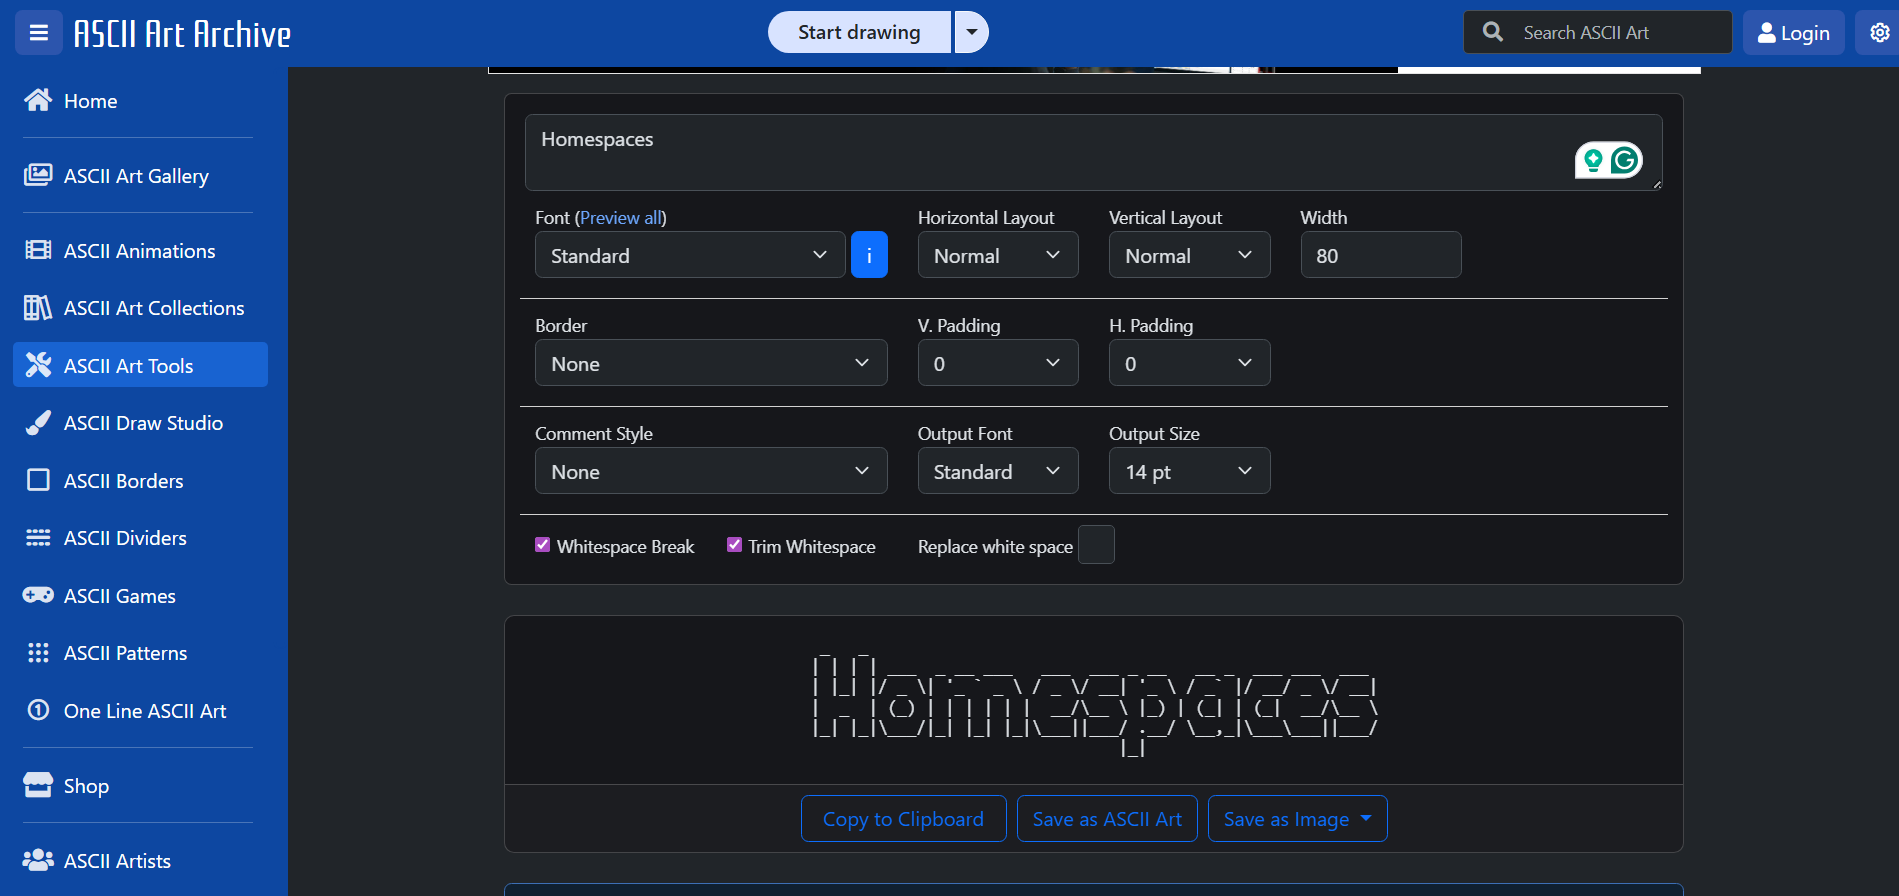
Task: Click the ASCII Borders square icon
Action: click(38, 480)
